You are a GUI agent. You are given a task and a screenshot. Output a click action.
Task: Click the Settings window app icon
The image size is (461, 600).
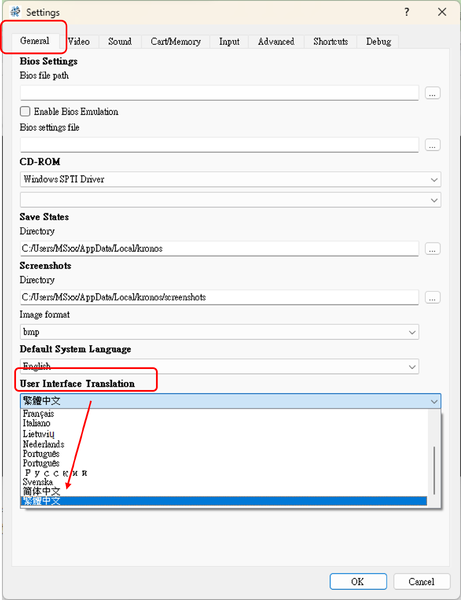click(15, 12)
